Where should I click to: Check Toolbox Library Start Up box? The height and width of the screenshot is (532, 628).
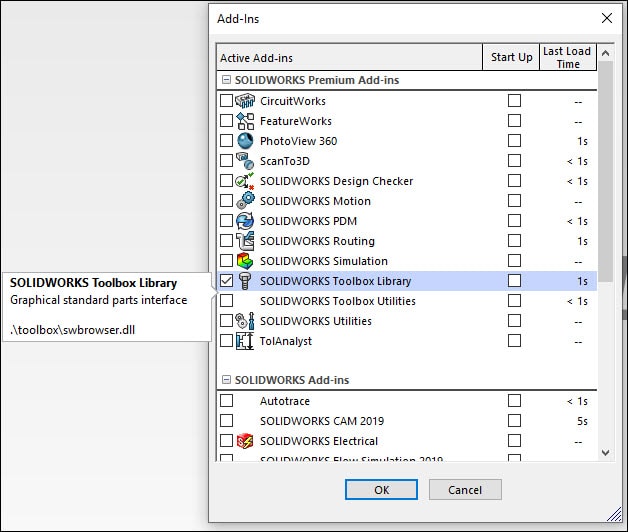coord(514,281)
